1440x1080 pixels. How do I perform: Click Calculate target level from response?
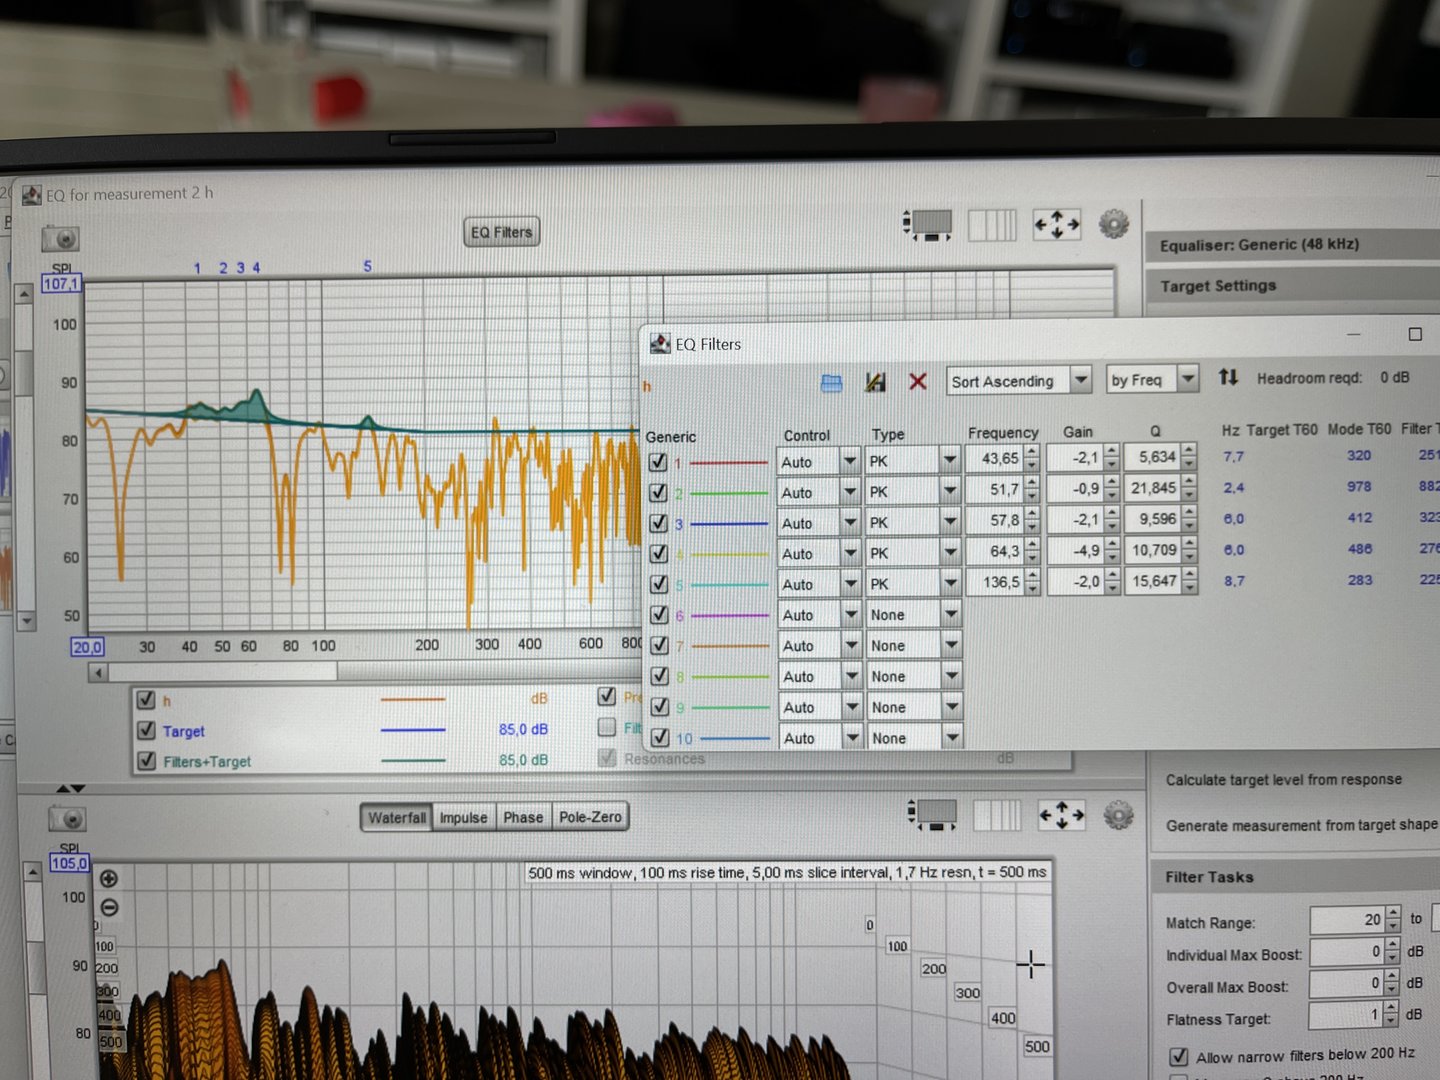pyautogui.click(x=1283, y=779)
